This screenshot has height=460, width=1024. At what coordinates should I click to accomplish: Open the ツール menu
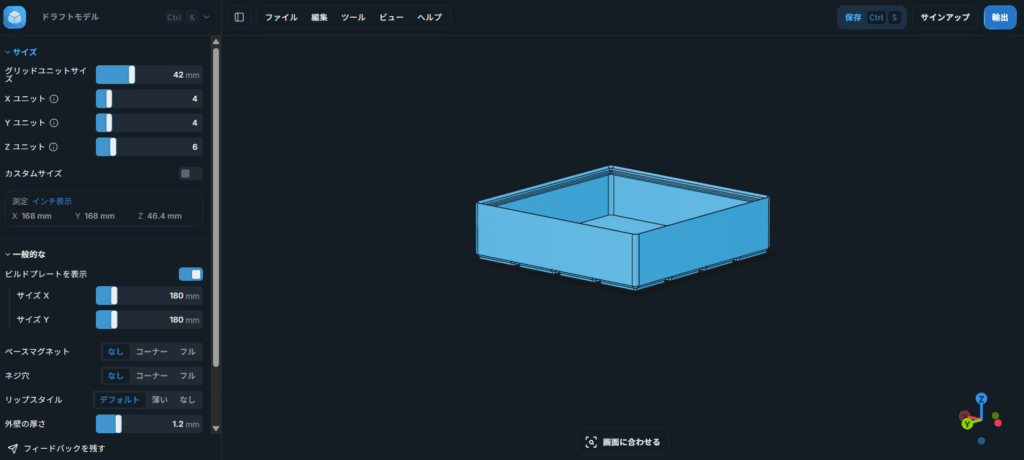(x=353, y=18)
